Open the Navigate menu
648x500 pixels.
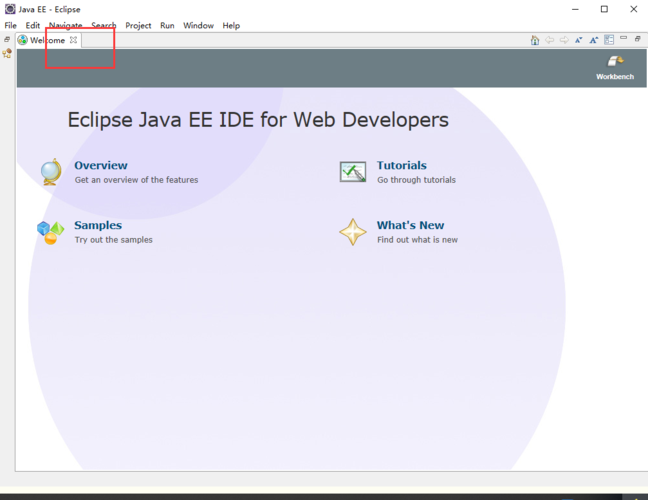[65, 26]
